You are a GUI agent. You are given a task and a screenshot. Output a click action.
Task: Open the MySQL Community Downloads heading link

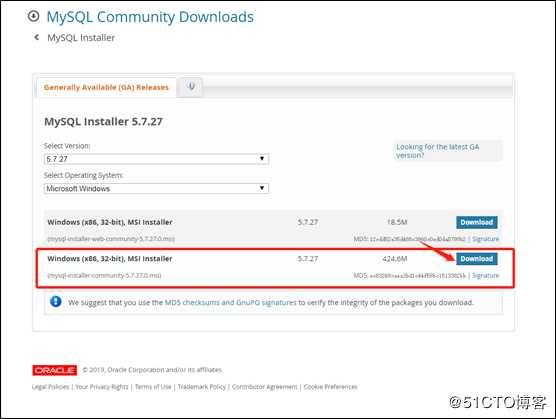[150, 17]
